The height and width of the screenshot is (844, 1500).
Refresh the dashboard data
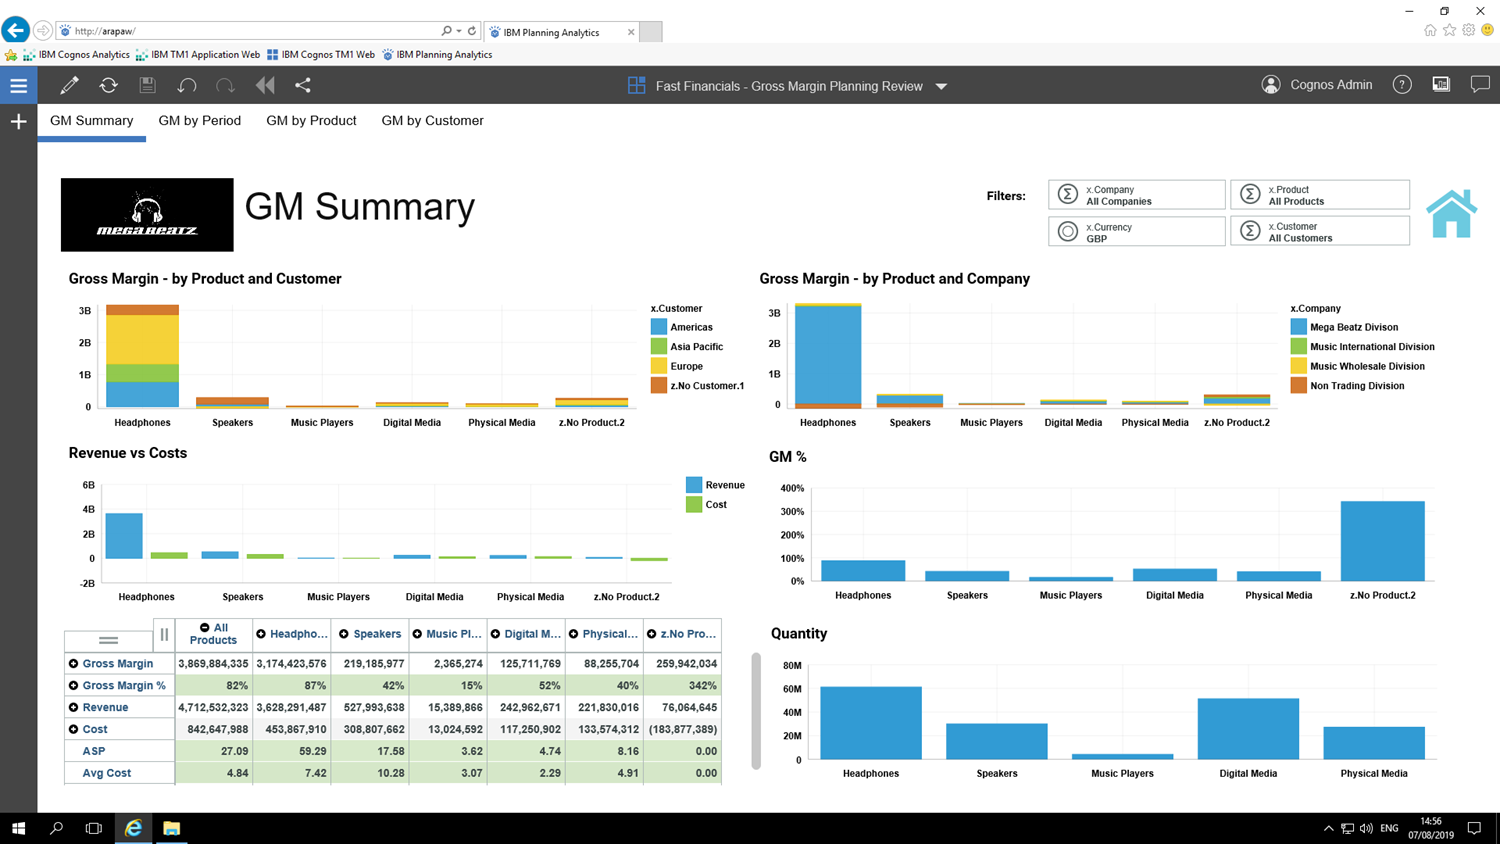pos(108,85)
